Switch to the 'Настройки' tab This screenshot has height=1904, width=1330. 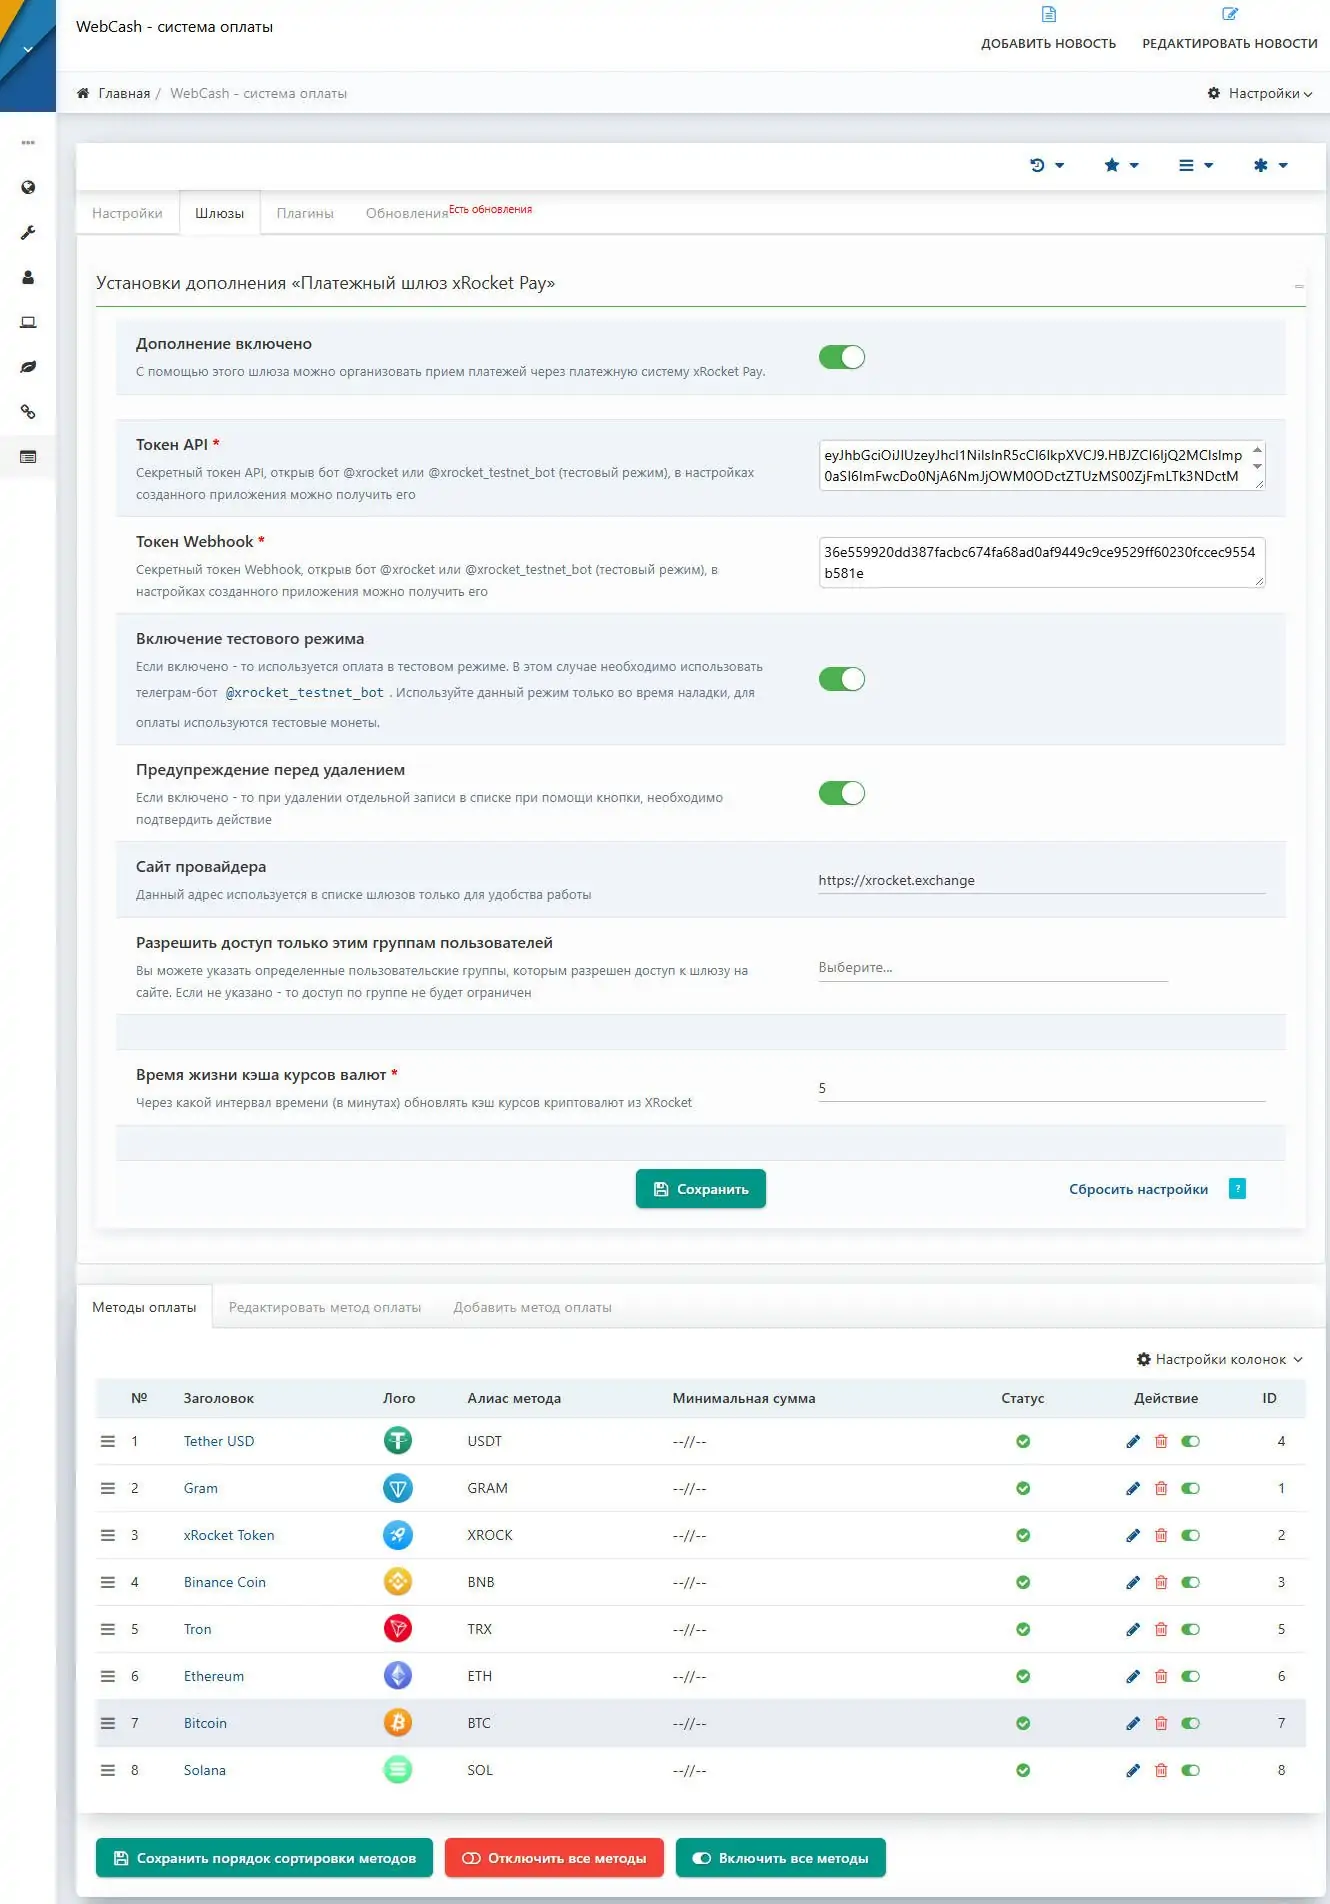pos(127,213)
